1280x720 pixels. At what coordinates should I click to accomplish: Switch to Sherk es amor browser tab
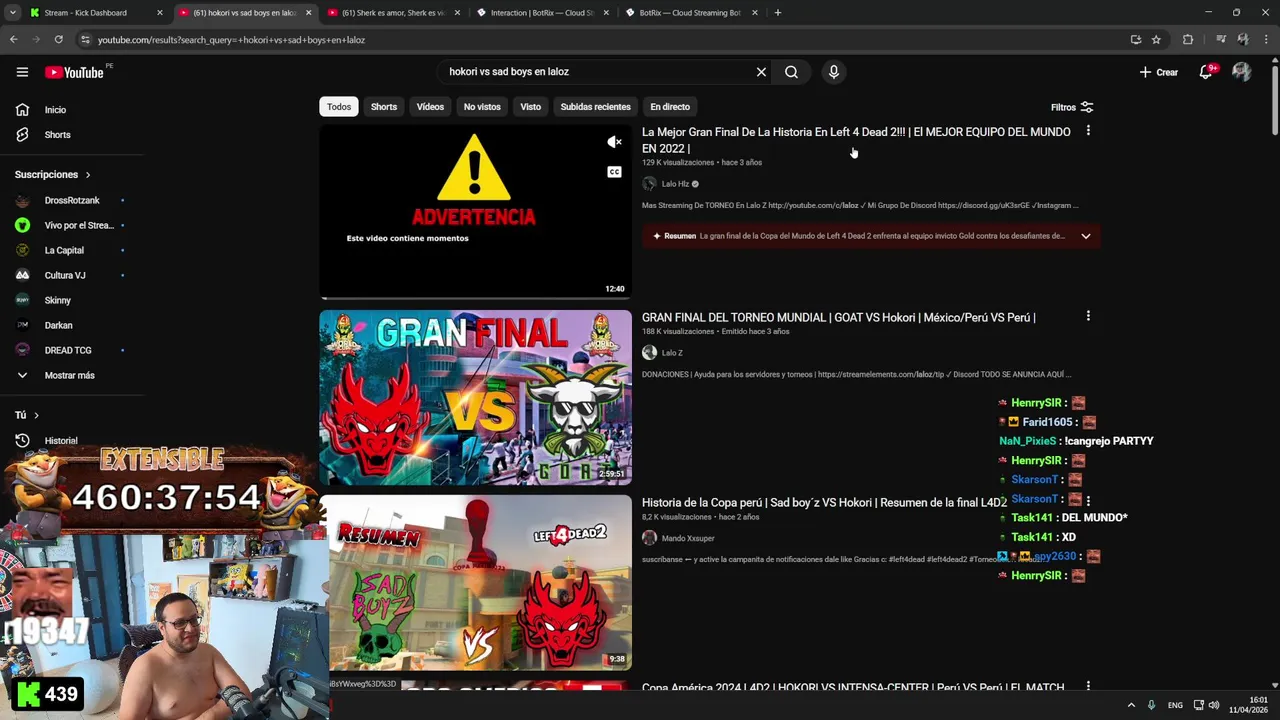[392, 13]
